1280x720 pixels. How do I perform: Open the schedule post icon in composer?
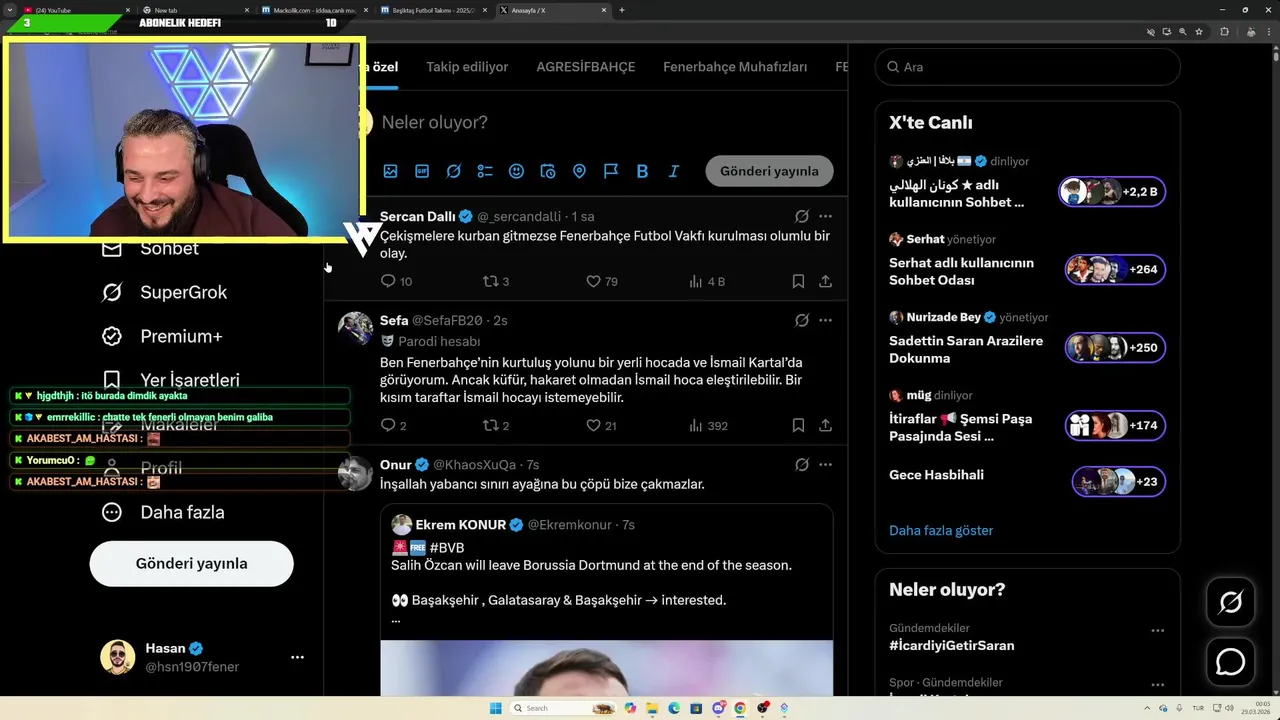(x=548, y=171)
